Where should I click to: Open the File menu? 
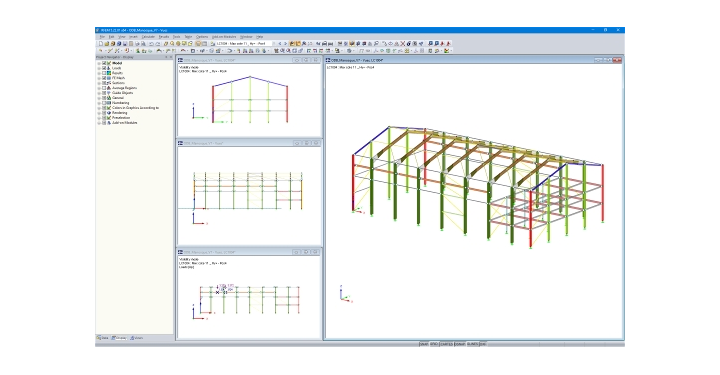point(102,36)
